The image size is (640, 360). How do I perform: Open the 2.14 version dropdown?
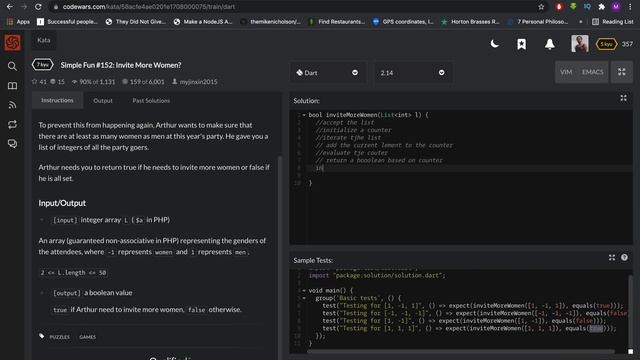pyautogui.click(x=412, y=73)
